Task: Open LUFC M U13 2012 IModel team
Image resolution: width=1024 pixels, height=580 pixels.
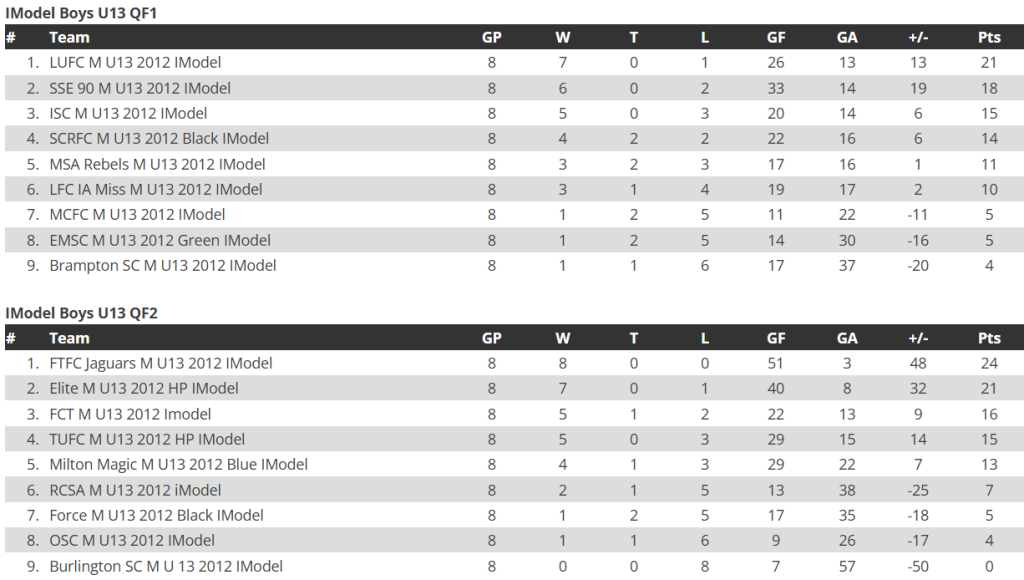Action: tap(135, 63)
